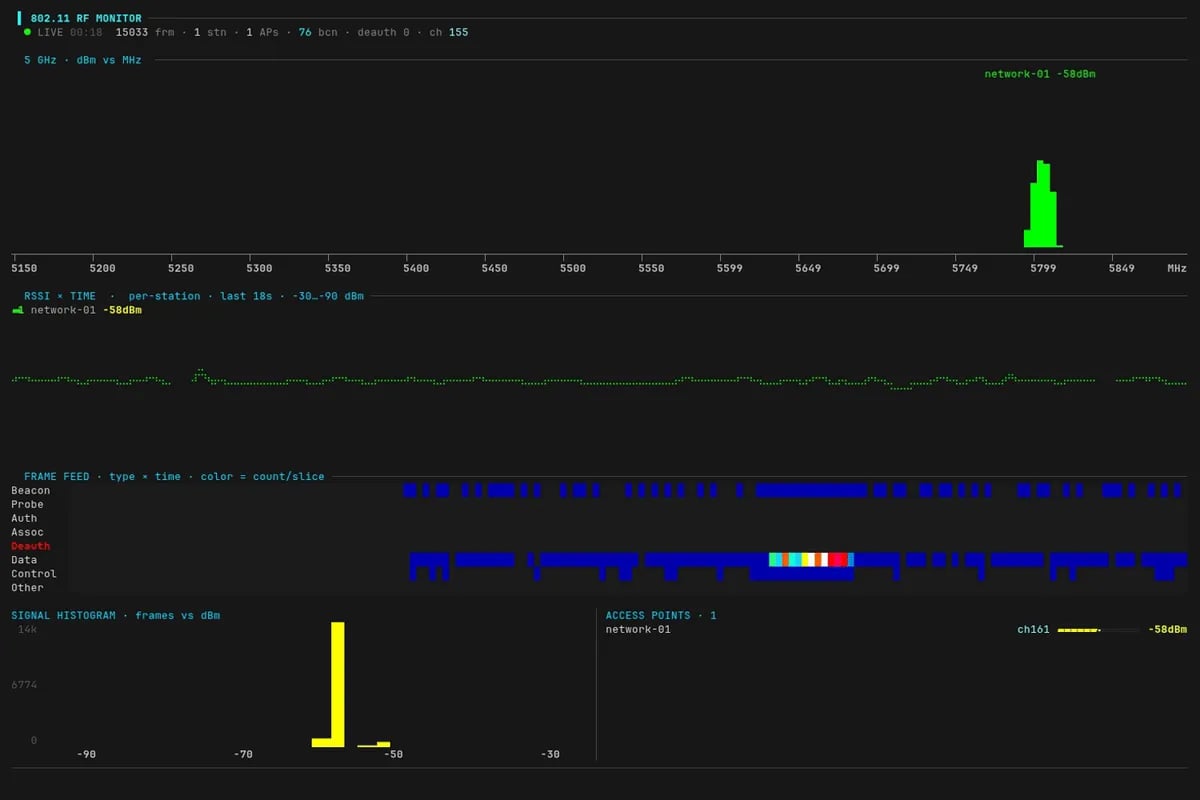
Task: Click the -30…-90 dBm range label
Action: 328,296
